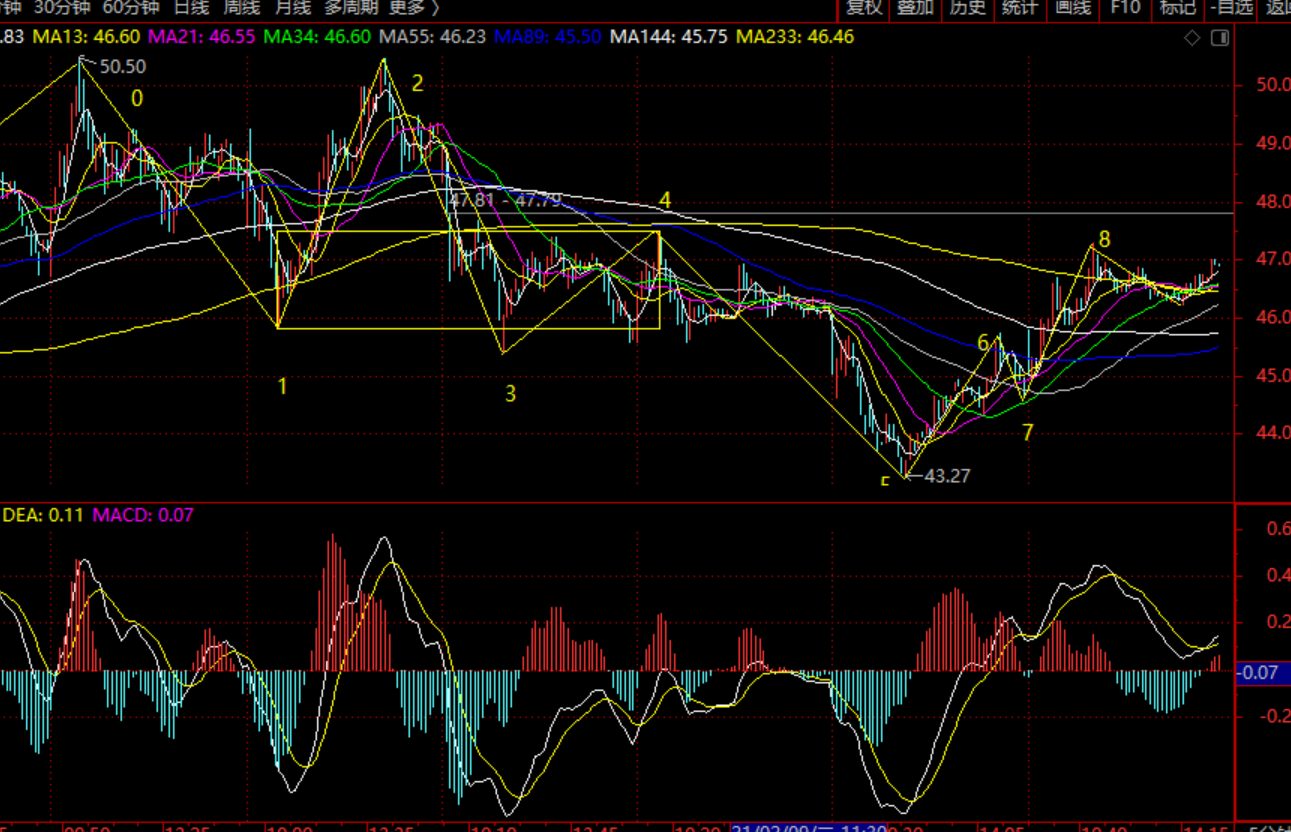Screen dimensions: 1291x832
Task: Toggle the -自选 watchlist button
Action: pos(1231,8)
